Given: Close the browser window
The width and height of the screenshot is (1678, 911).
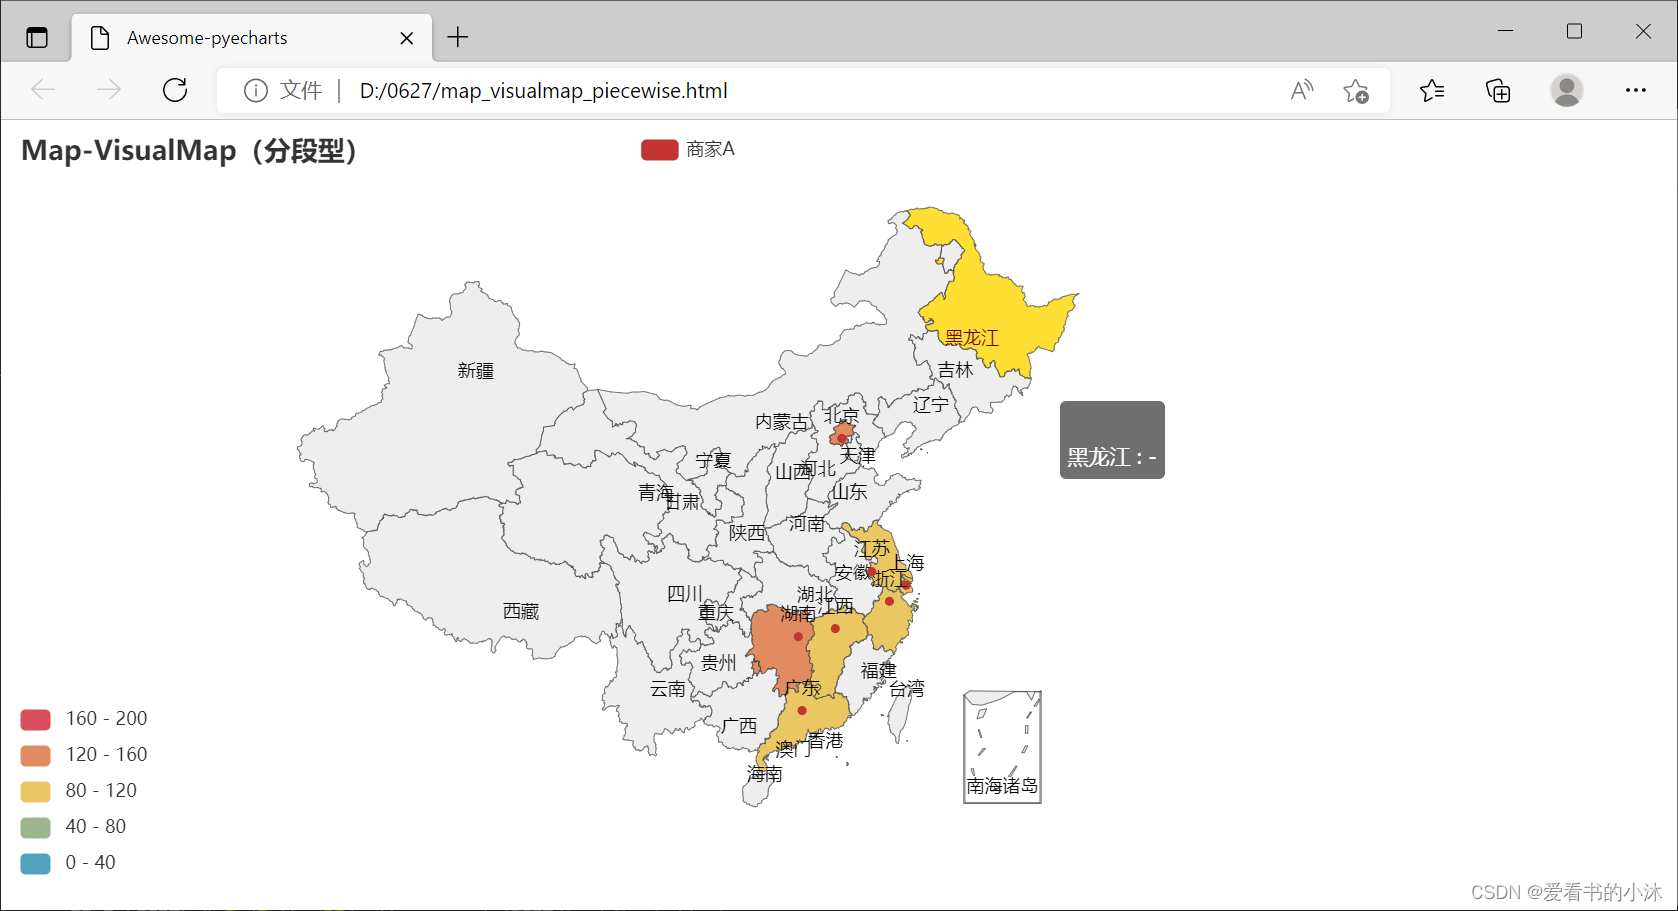Looking at the screenshot, I should click(x=1643, y=31).
